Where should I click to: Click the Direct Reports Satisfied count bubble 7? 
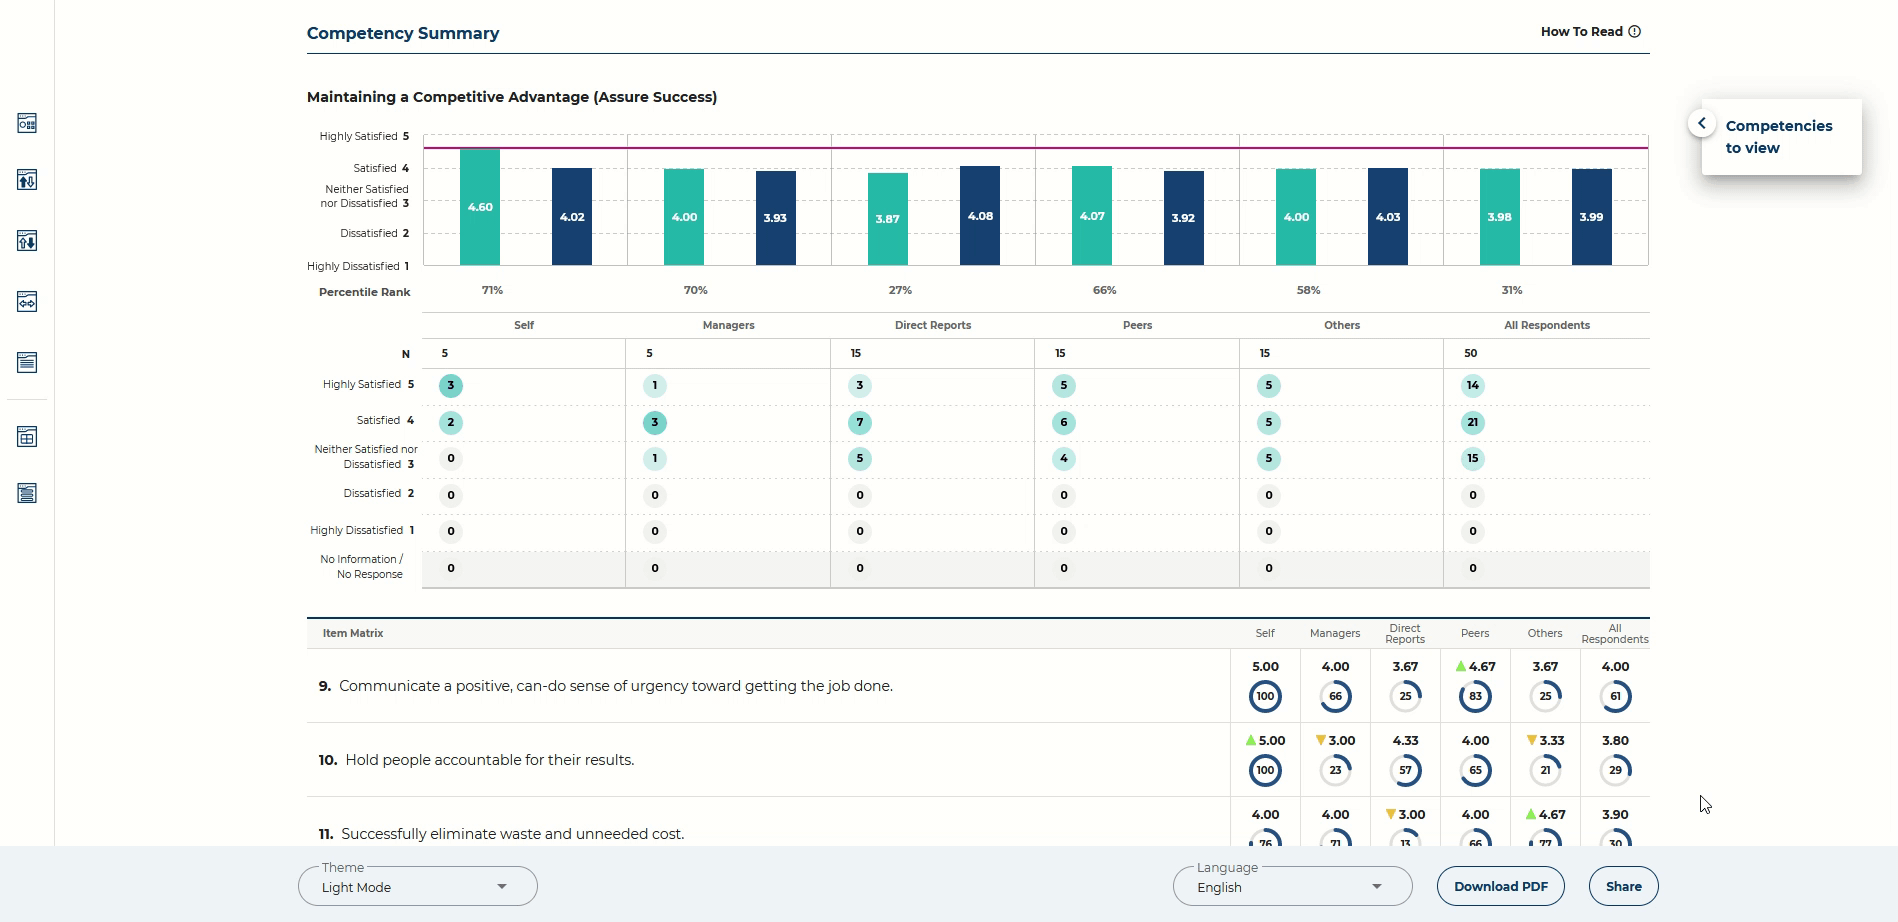pyautogui.click(x=860, y=422)
